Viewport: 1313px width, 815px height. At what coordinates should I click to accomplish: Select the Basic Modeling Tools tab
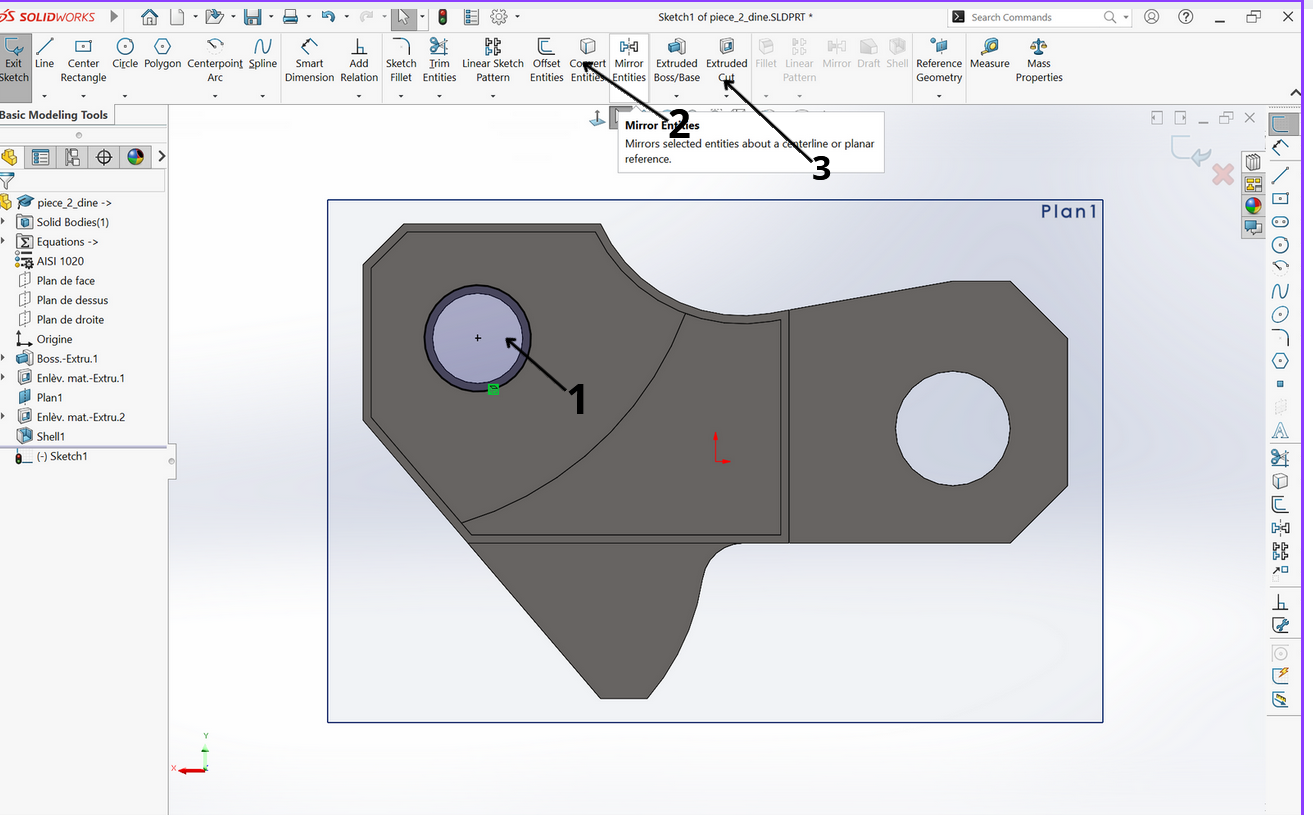pyautogui.click(x=55, y=115)
